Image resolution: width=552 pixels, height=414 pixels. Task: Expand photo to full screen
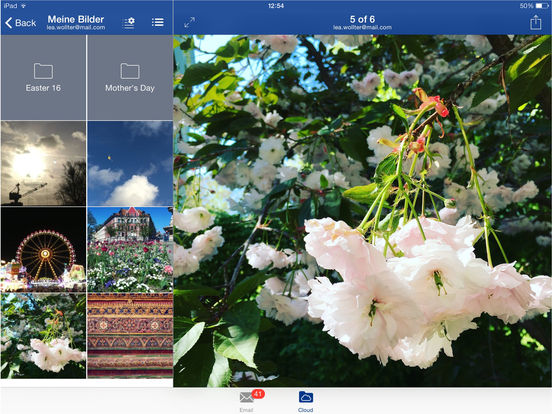(x=189, y=23)
